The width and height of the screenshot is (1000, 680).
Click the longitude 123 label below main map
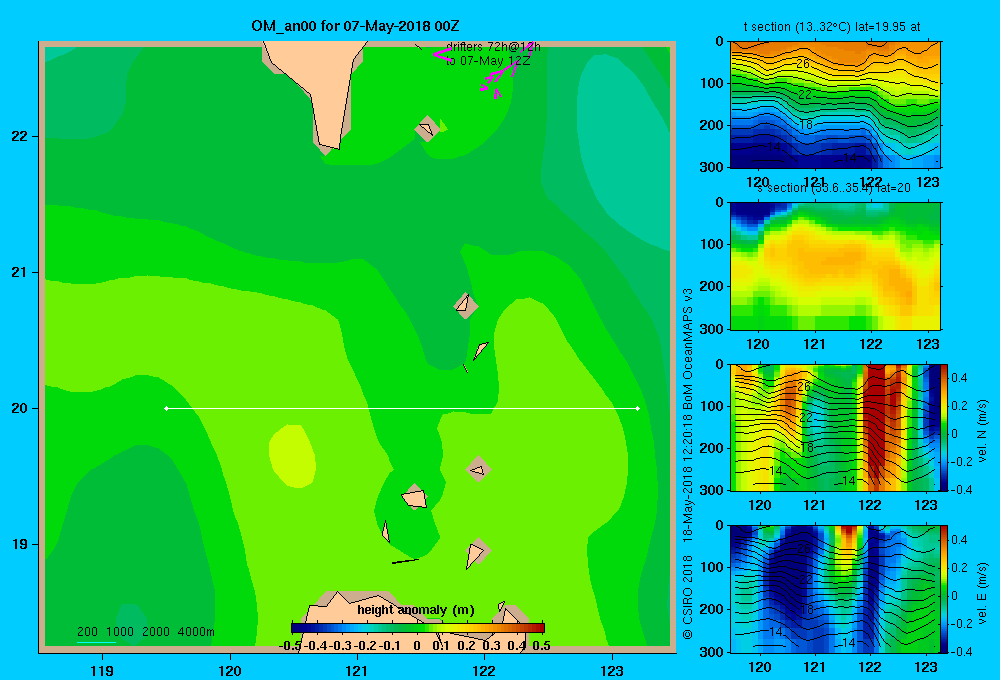pyautogui.click(x=612, y=671)
